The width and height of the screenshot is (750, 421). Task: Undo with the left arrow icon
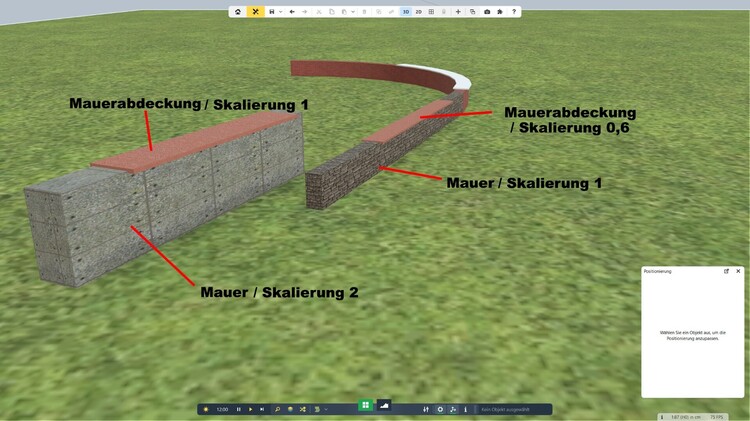(292, 11)
